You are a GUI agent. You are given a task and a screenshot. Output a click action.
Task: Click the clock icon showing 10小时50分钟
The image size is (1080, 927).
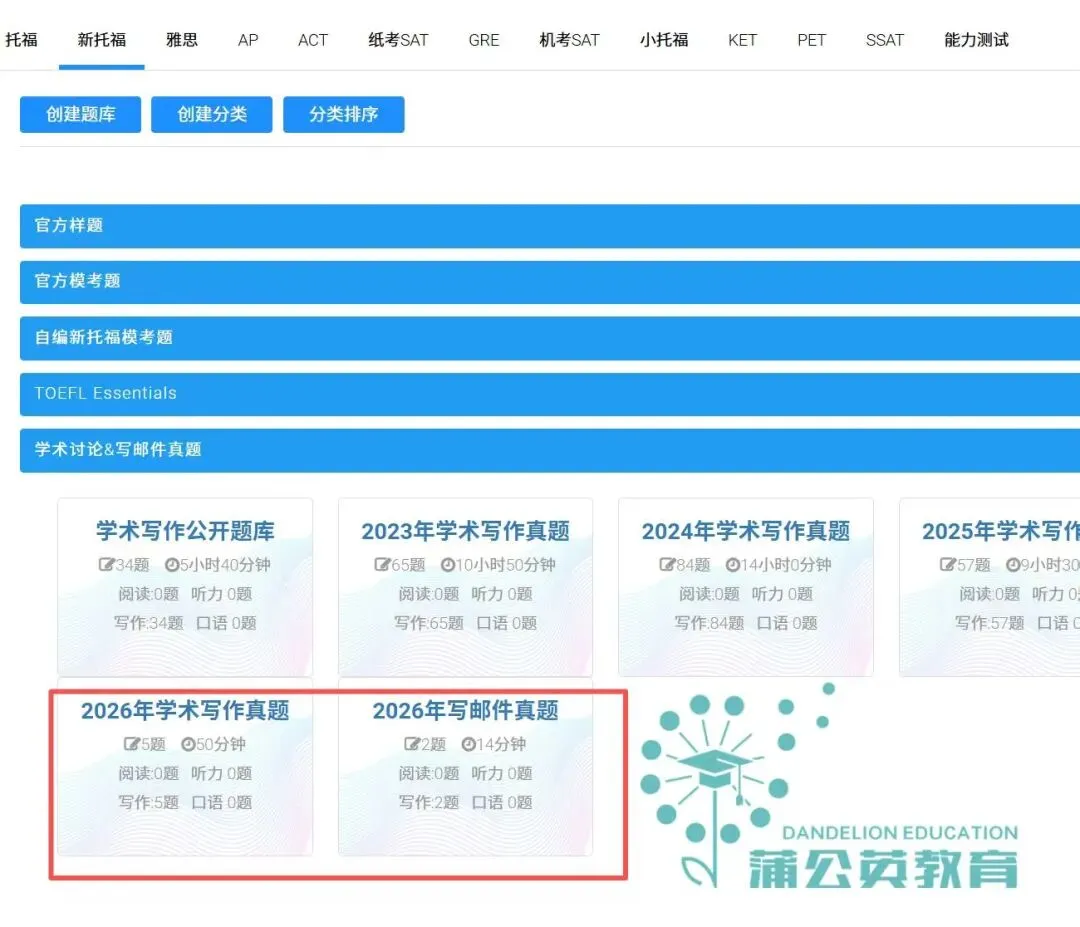pos(446,563)
